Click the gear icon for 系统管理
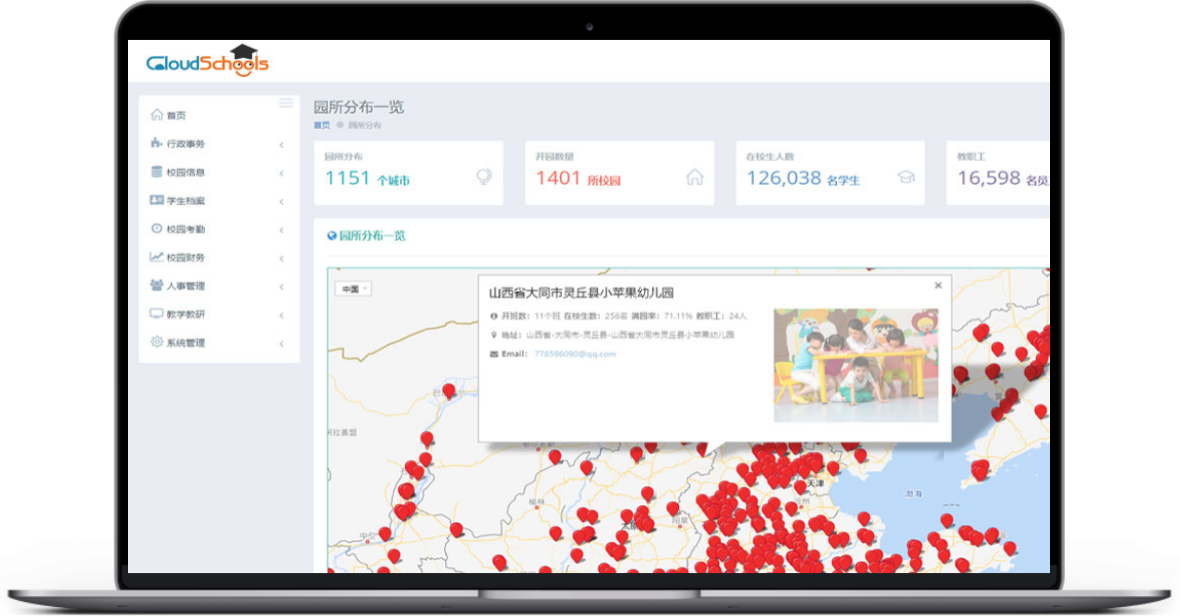This screenshot has height=616, width=1180. click(x=157, y=341)
